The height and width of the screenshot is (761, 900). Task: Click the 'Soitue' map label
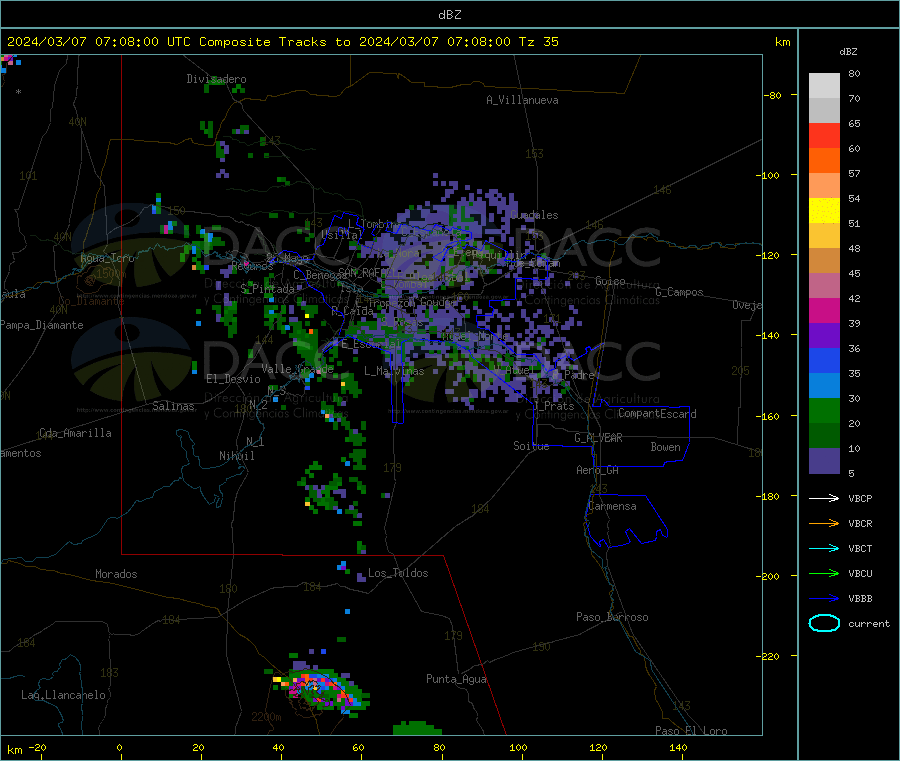click(x=531, y=446)
